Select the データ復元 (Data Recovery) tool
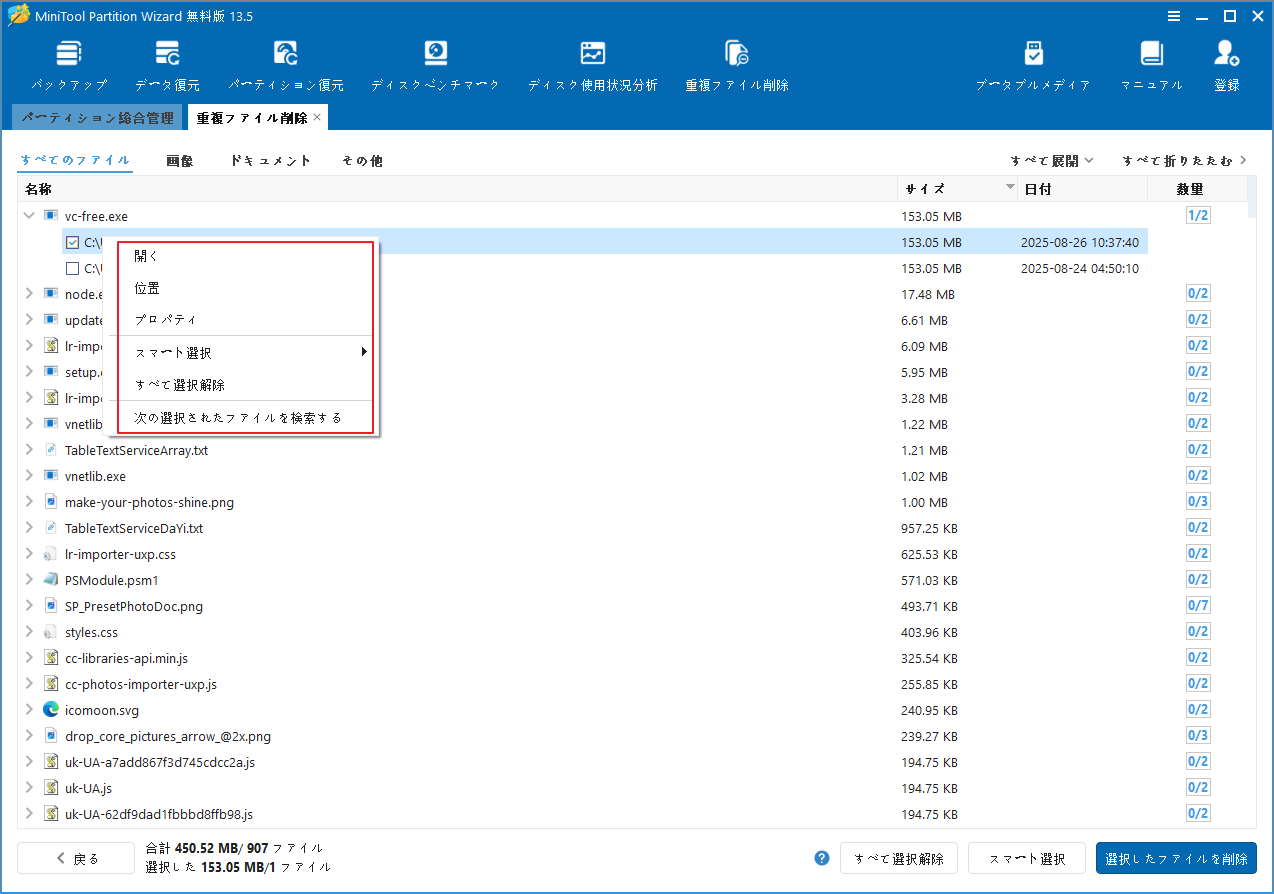This screenshot has width=1274, height=894. (x=166, y=62)
